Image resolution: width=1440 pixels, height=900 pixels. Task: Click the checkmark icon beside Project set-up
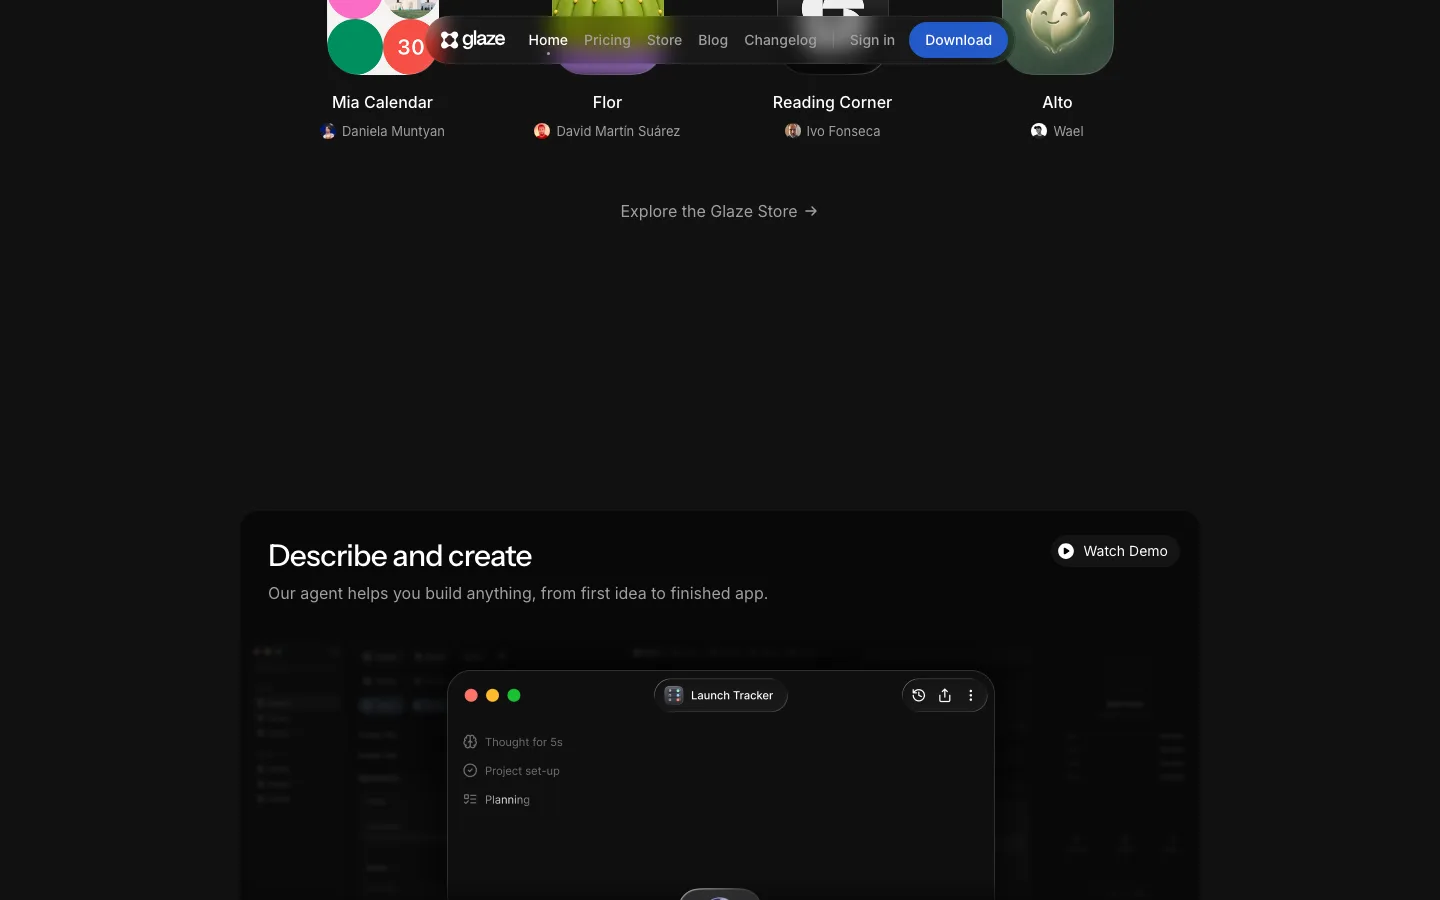point(470,771)
